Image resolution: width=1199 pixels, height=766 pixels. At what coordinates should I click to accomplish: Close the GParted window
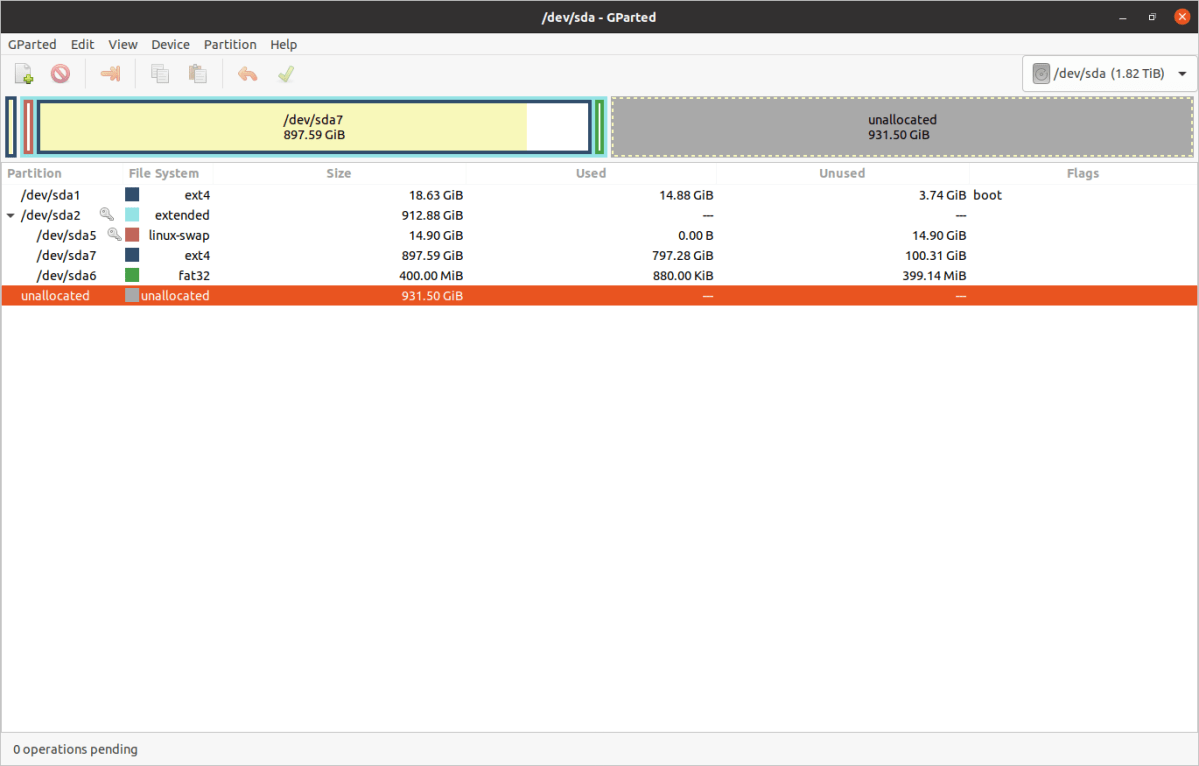tap(1182, 17)
